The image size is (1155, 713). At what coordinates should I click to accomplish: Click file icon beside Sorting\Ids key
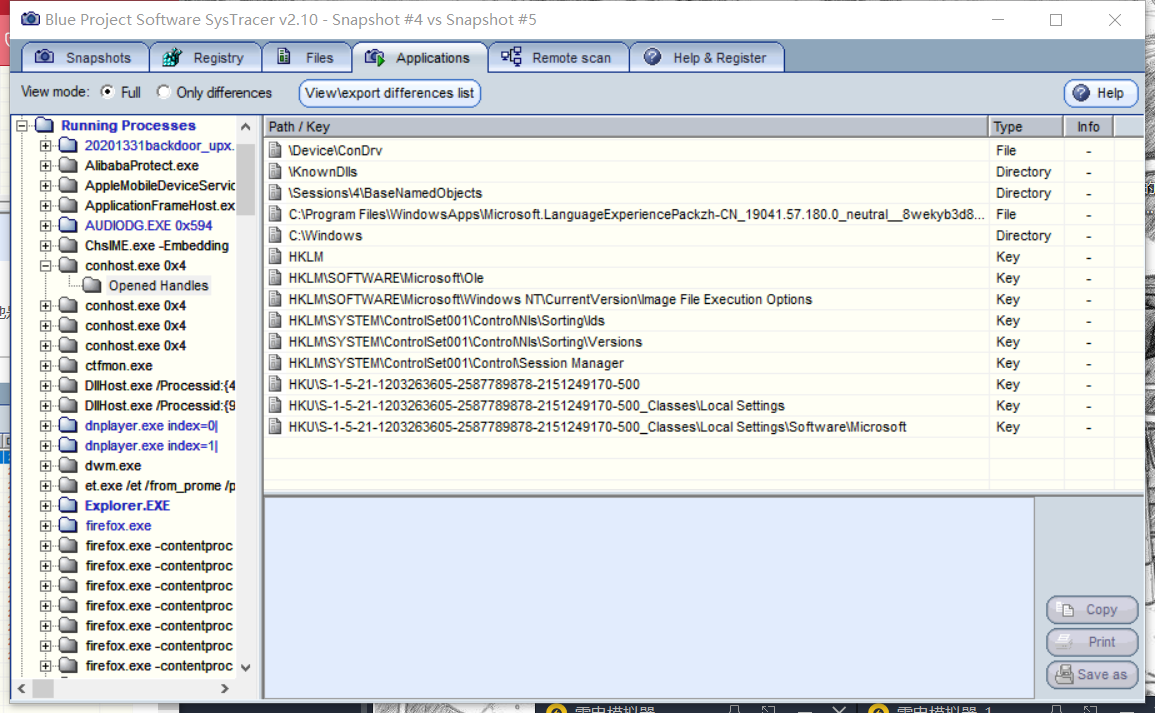[275, 320]
